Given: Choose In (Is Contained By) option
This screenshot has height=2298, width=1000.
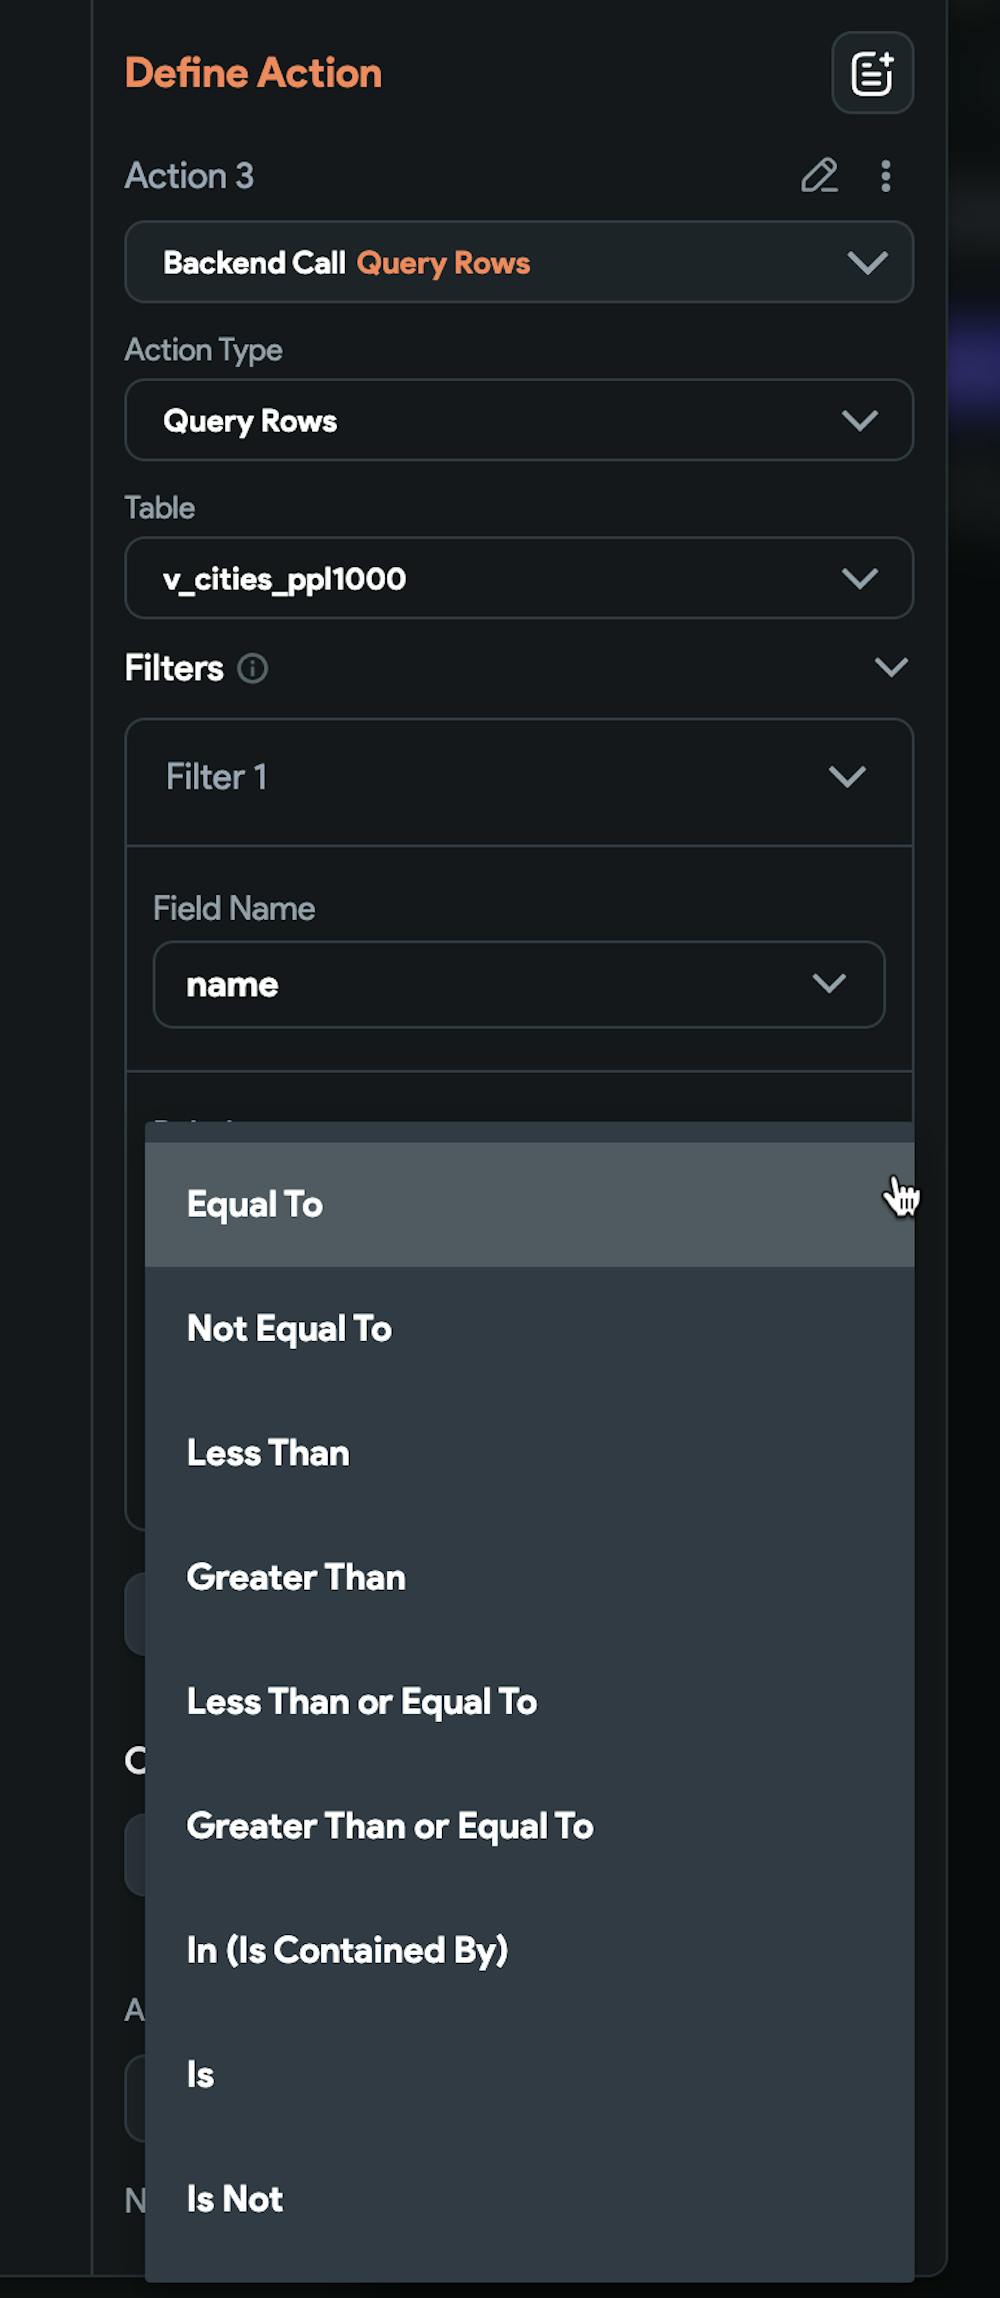Looking at the screenshot, I should (x=529, y=1950).
